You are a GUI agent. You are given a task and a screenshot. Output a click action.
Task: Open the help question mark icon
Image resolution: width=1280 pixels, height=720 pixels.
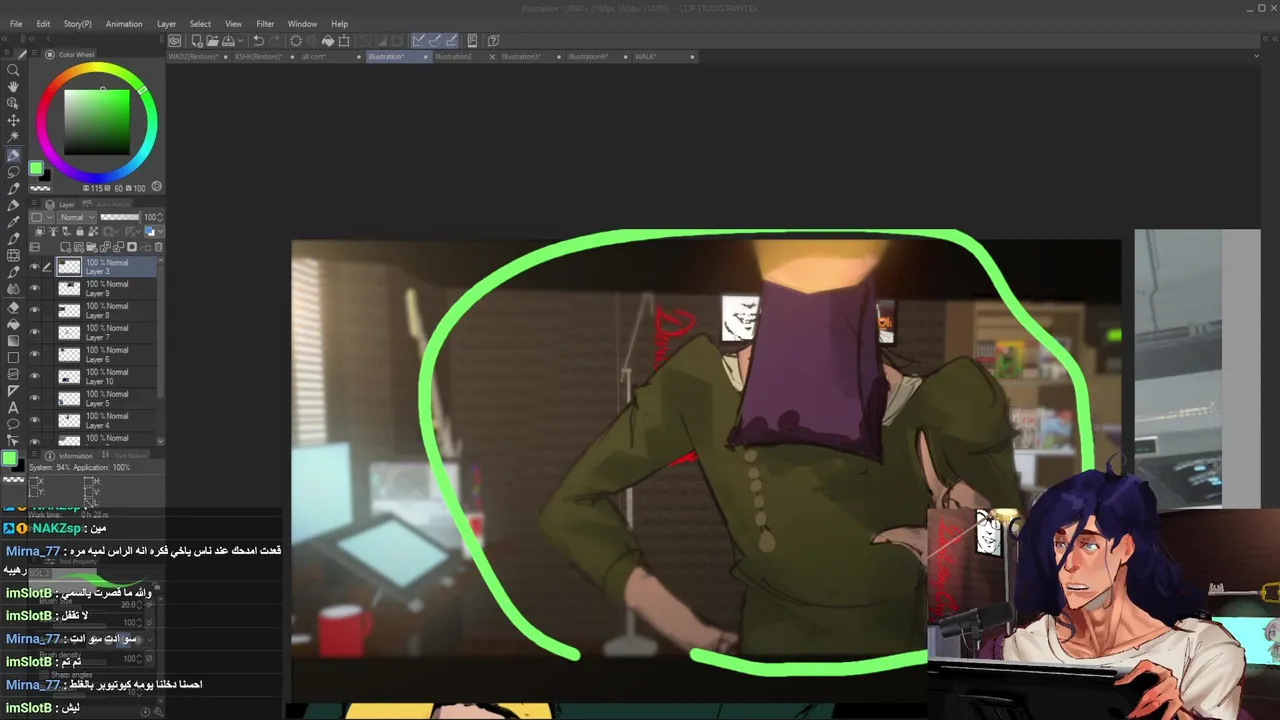click(x=493, y=41)
